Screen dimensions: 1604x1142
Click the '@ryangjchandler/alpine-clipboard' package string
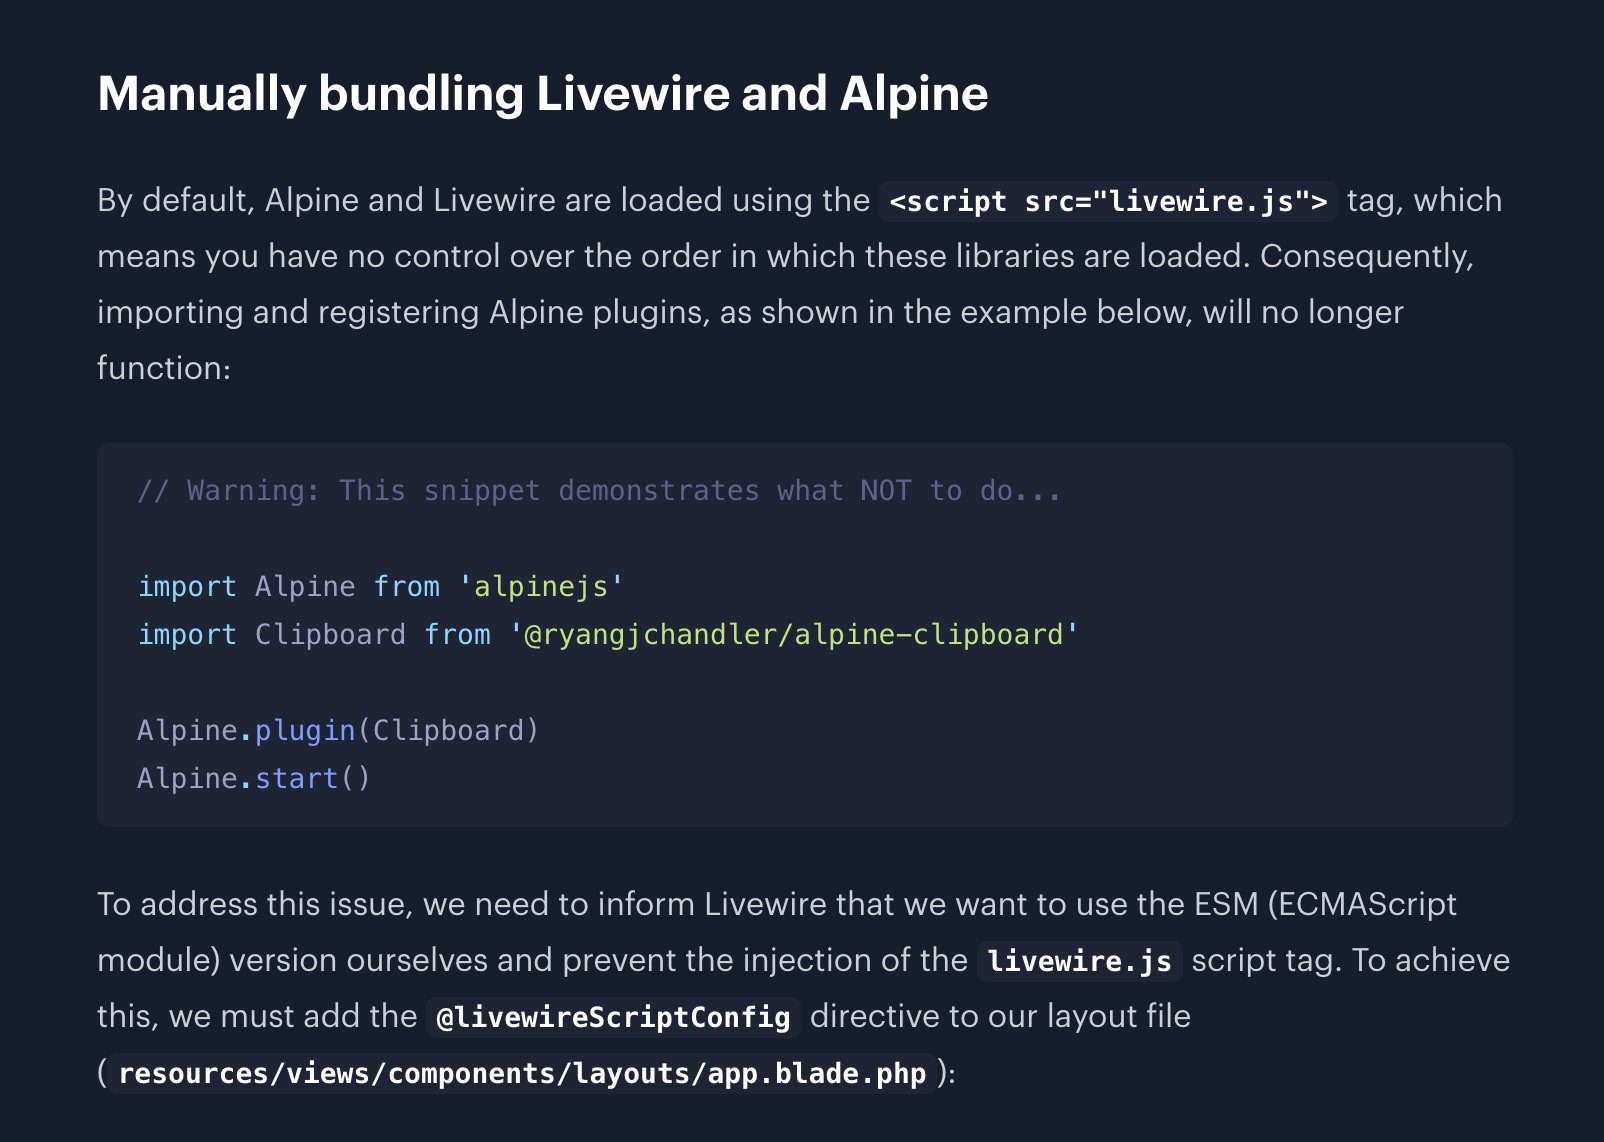coord(793,633)
